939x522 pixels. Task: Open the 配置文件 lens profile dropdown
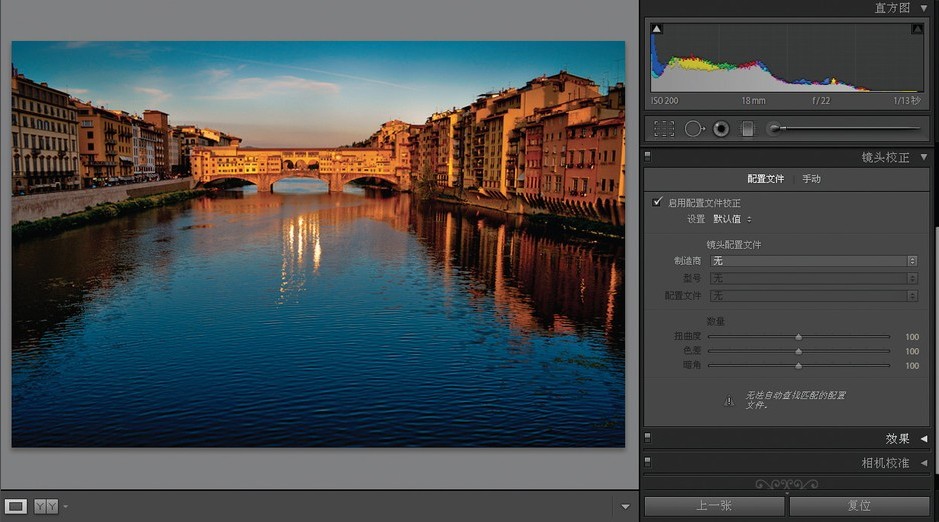813,296
